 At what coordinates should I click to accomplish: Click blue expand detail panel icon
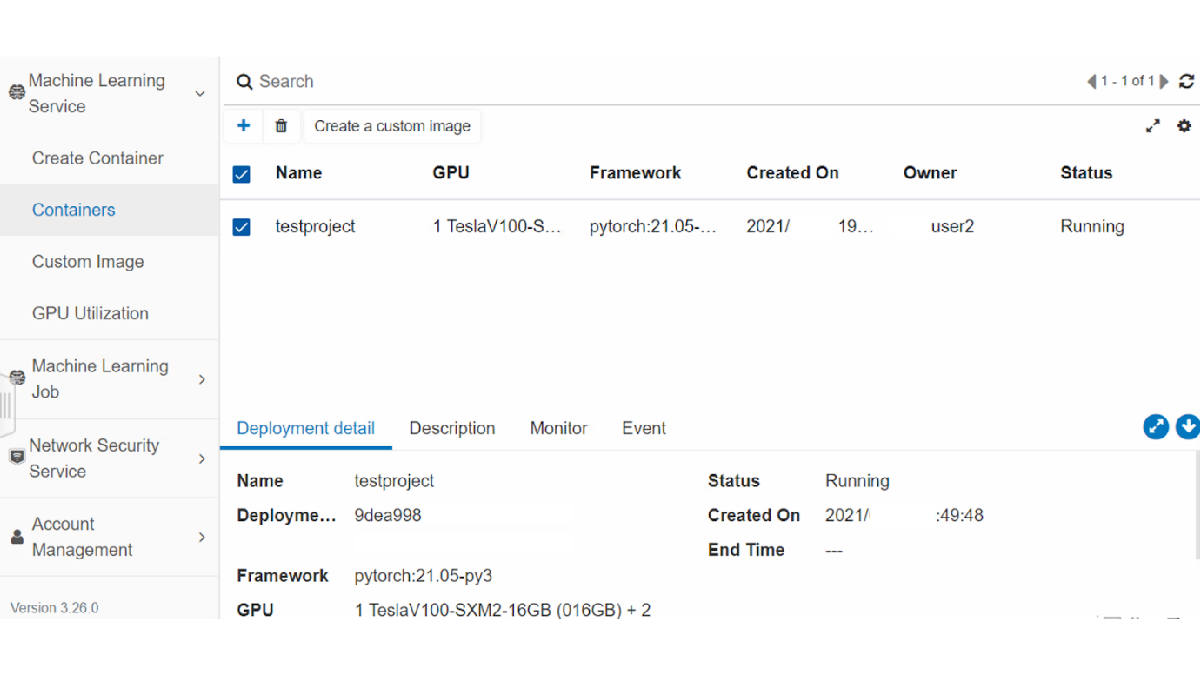[1156, 427]
